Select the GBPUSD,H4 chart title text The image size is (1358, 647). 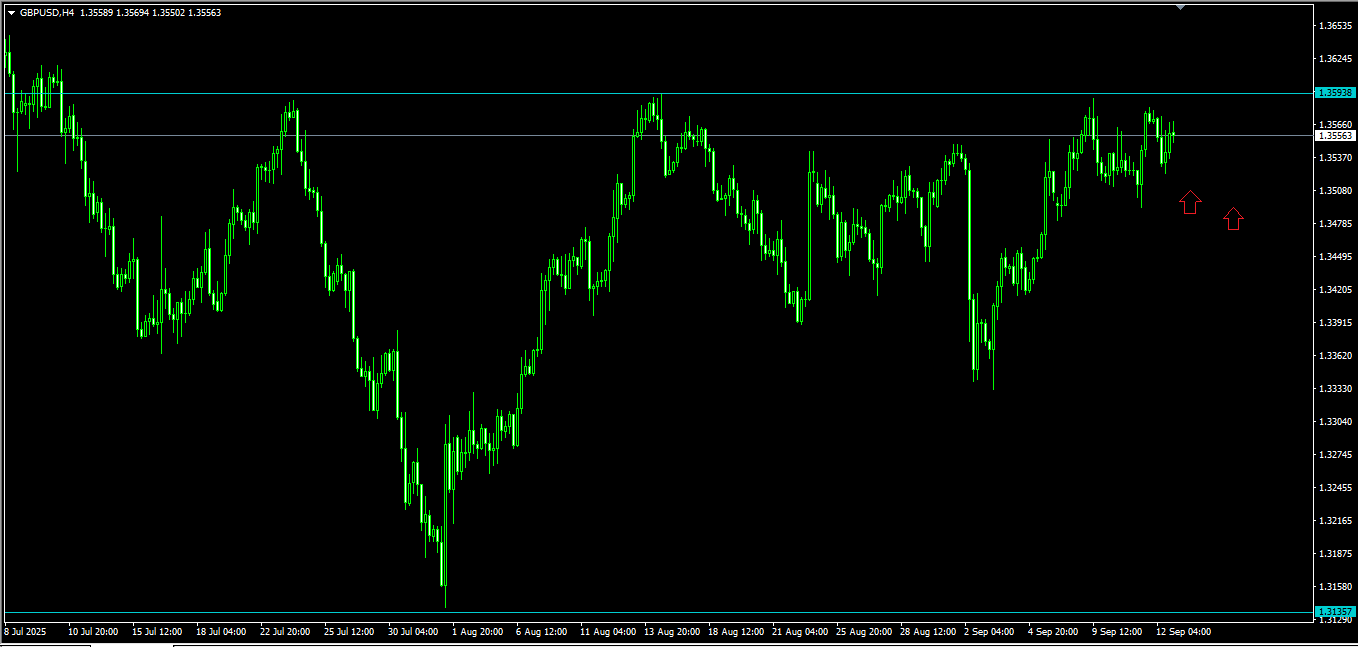pyautogui.click(x=48, y=12)
